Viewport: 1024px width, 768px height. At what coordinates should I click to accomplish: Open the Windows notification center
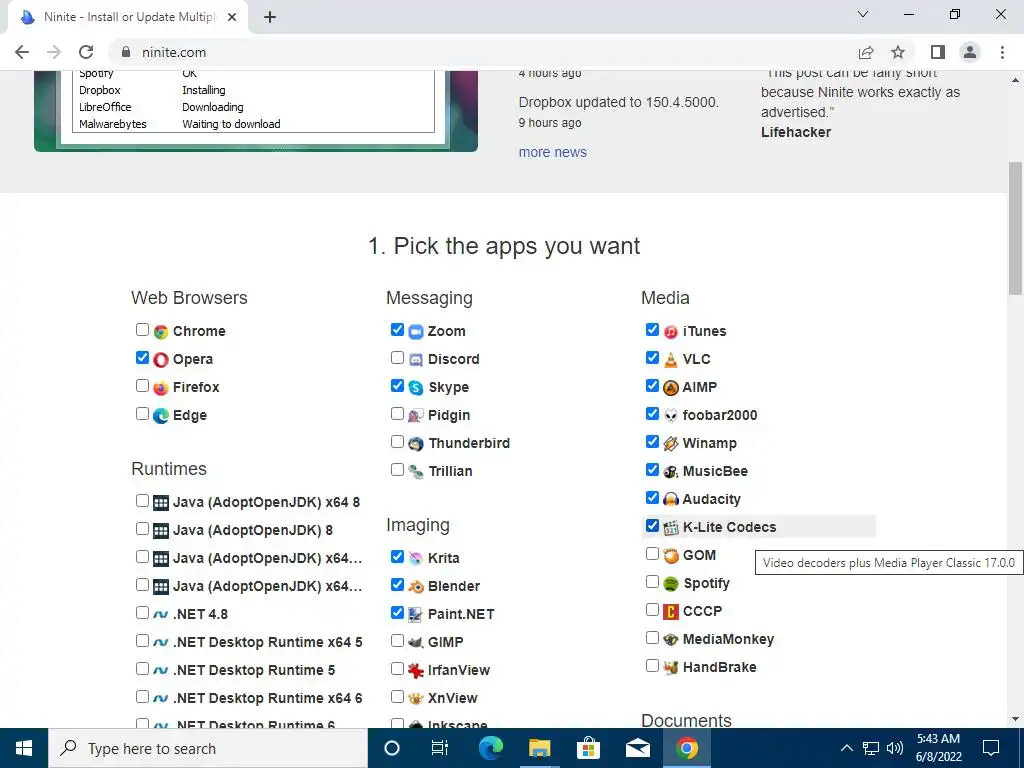click(x=991, y=748)
